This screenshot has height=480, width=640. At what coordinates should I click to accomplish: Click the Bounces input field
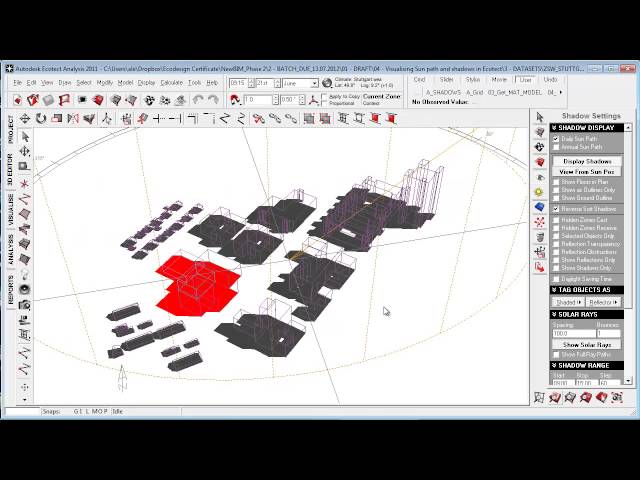pos(609,333)
